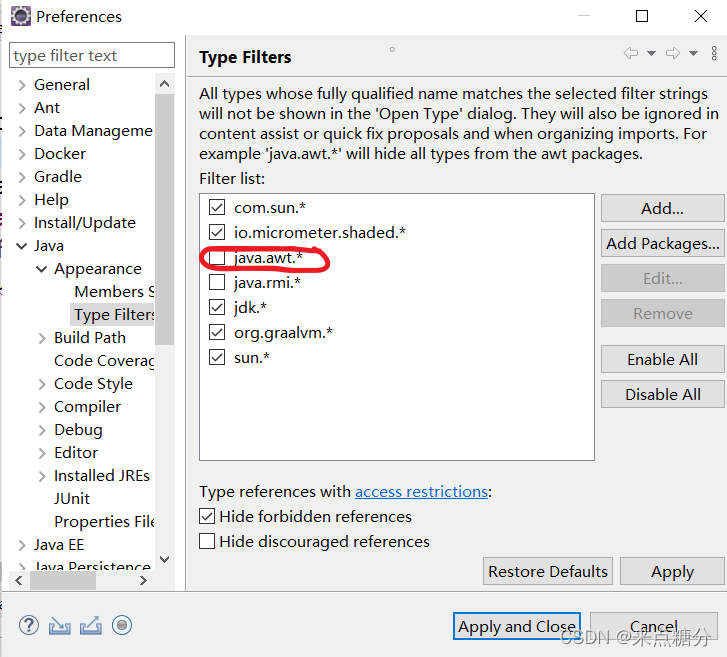This screenshot has height=657, width=727.
Task: Click the Enable All button
Action: [x=662, y=359]
